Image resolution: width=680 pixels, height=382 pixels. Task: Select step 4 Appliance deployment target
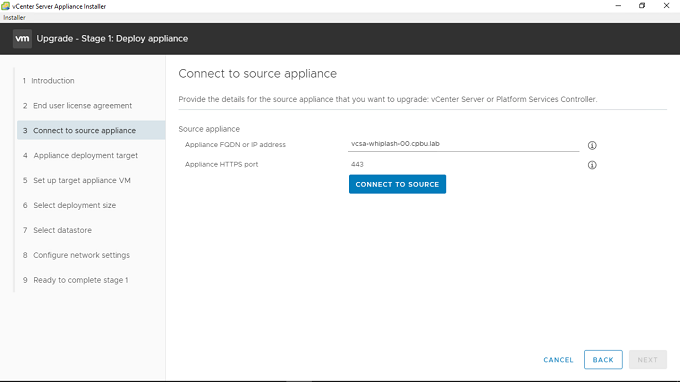[80, 155]
